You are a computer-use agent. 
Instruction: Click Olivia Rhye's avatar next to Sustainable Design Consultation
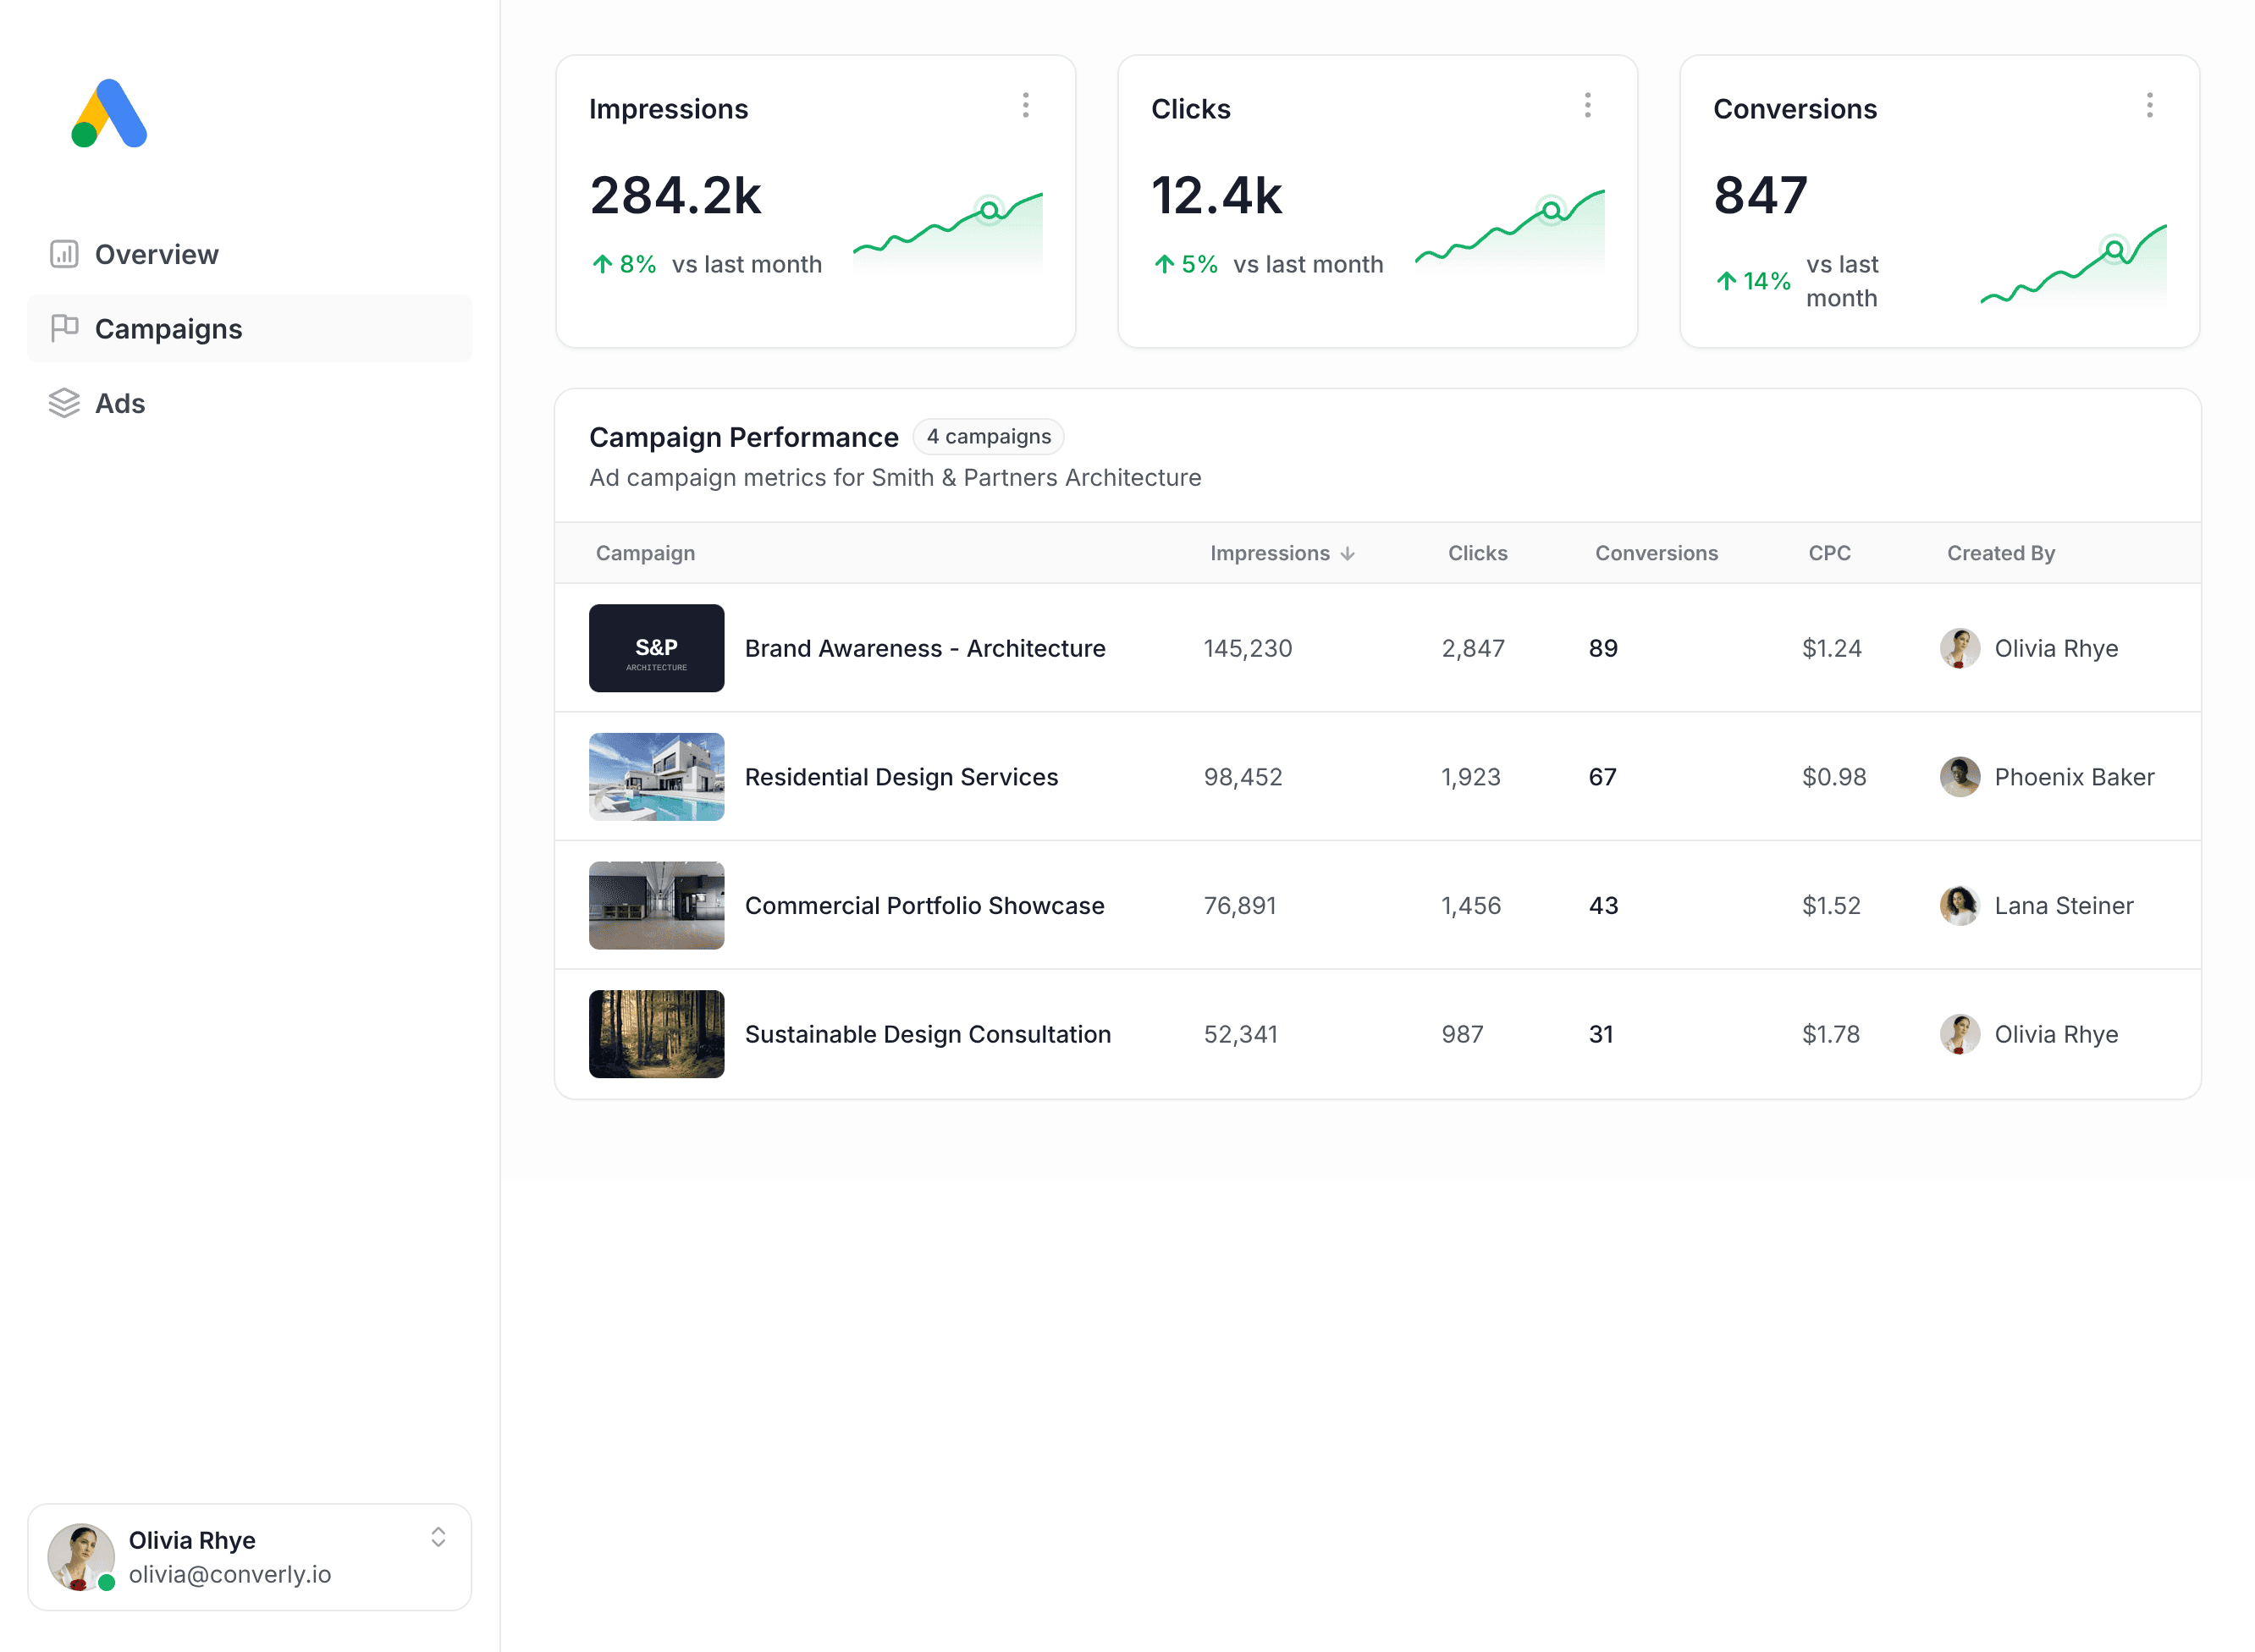coord(1961,1034)
